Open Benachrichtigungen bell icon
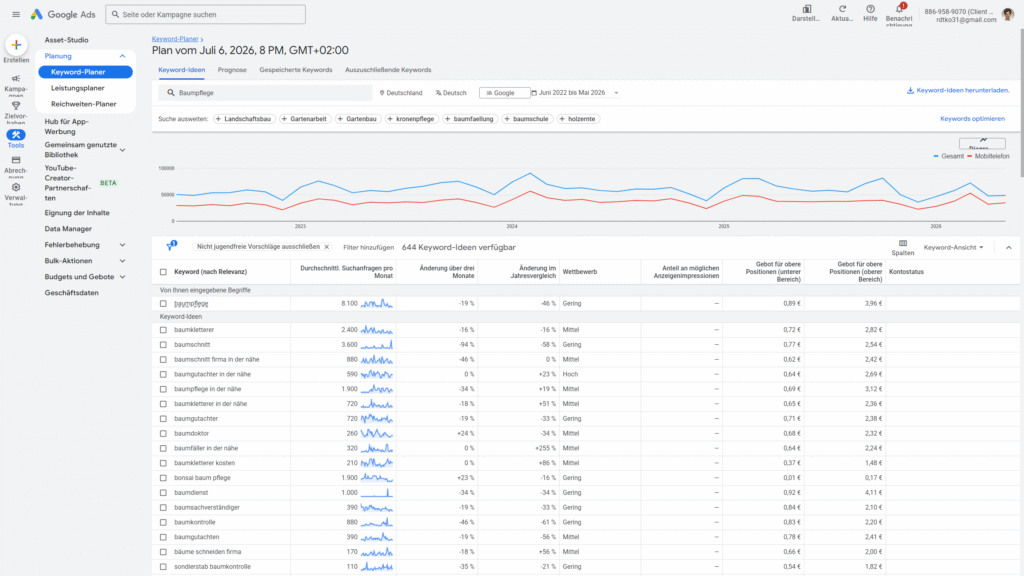 (x=899, y=8)
